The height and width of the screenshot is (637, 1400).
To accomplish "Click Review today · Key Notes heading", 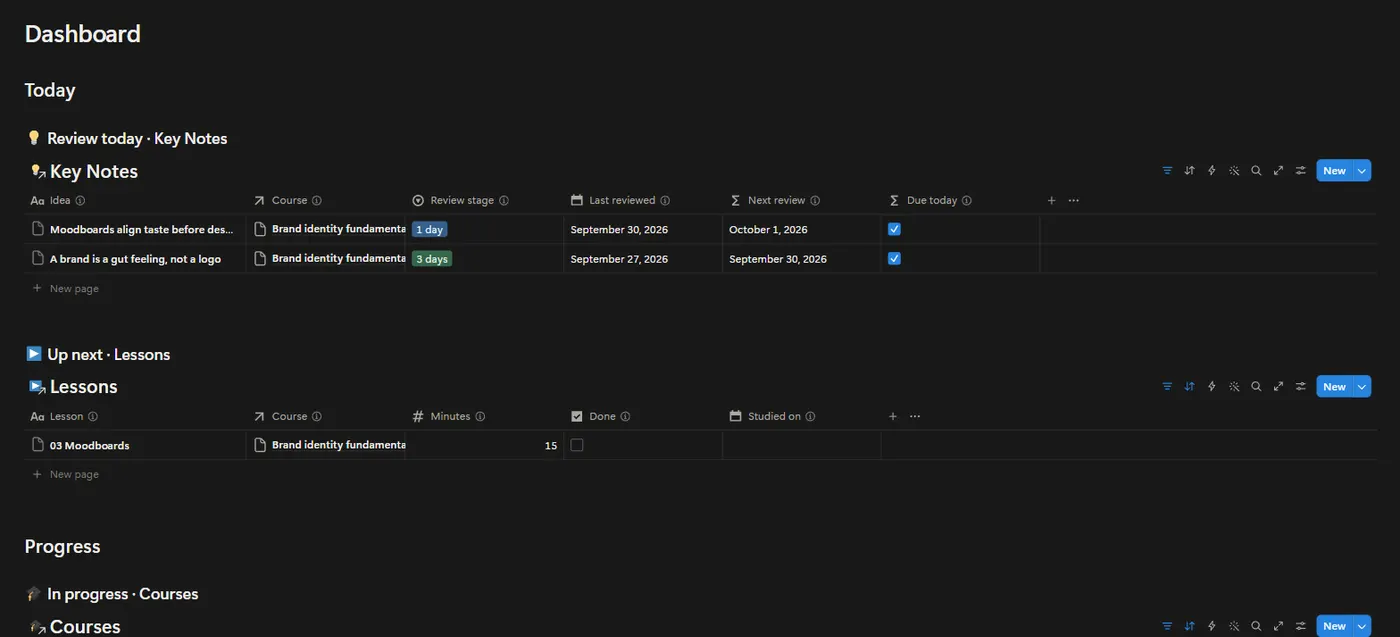I will pos(137,139).
